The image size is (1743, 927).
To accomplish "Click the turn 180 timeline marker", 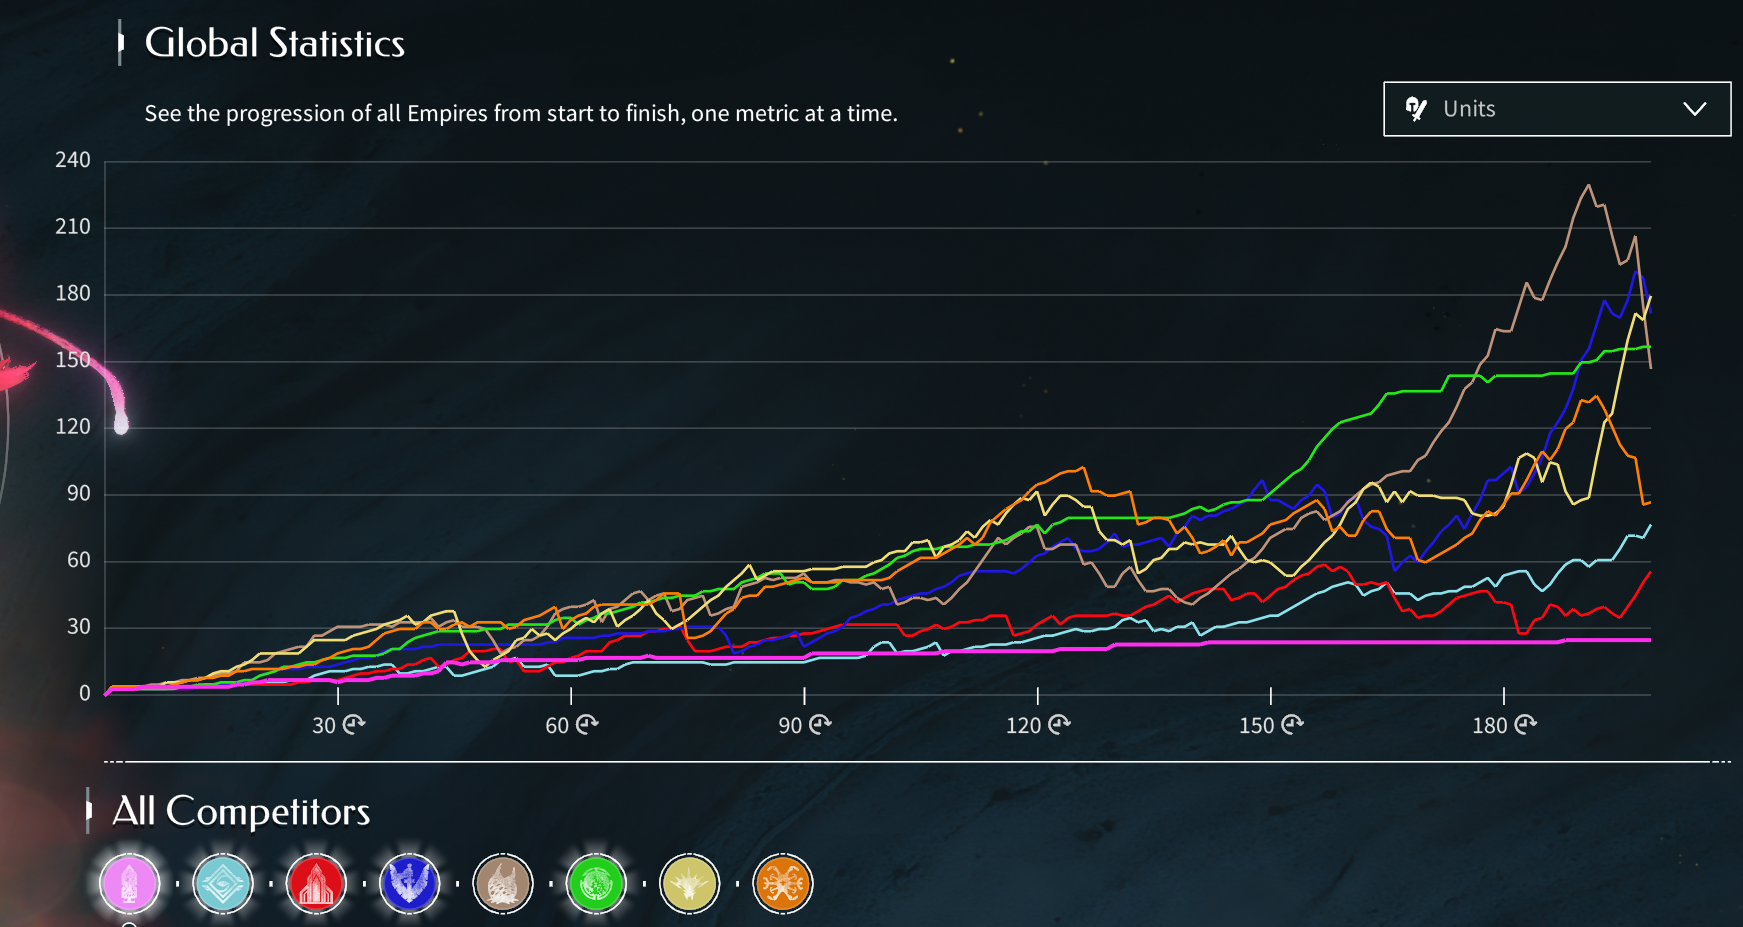I will click(1503, 725).
